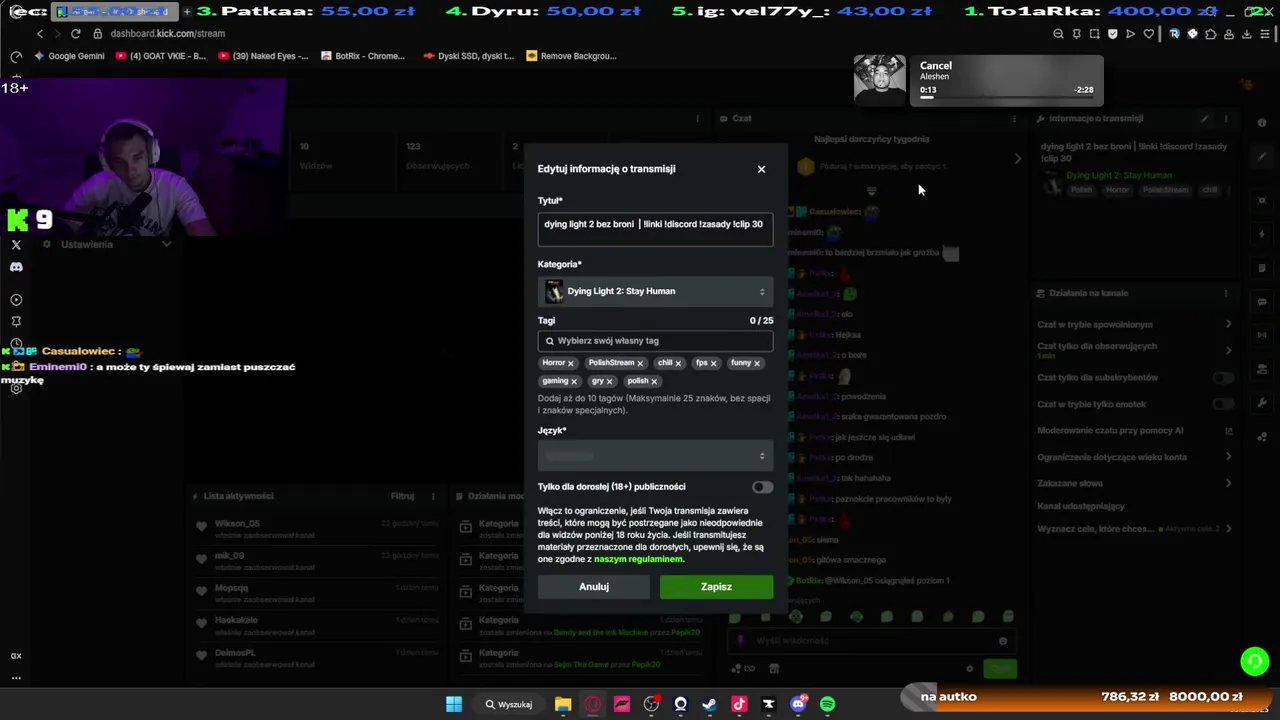
Task: Remove the polish tag
Action: [654, 382]
